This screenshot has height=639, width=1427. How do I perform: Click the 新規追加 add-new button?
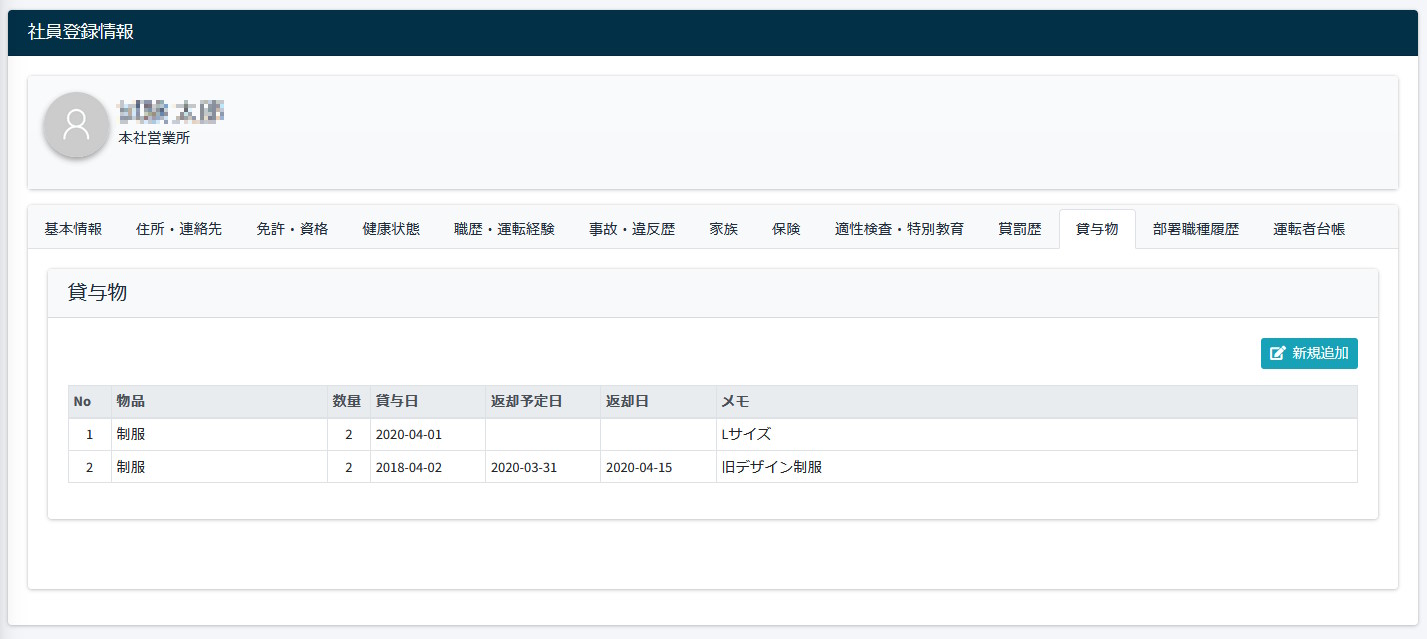tap(1309, 353)
